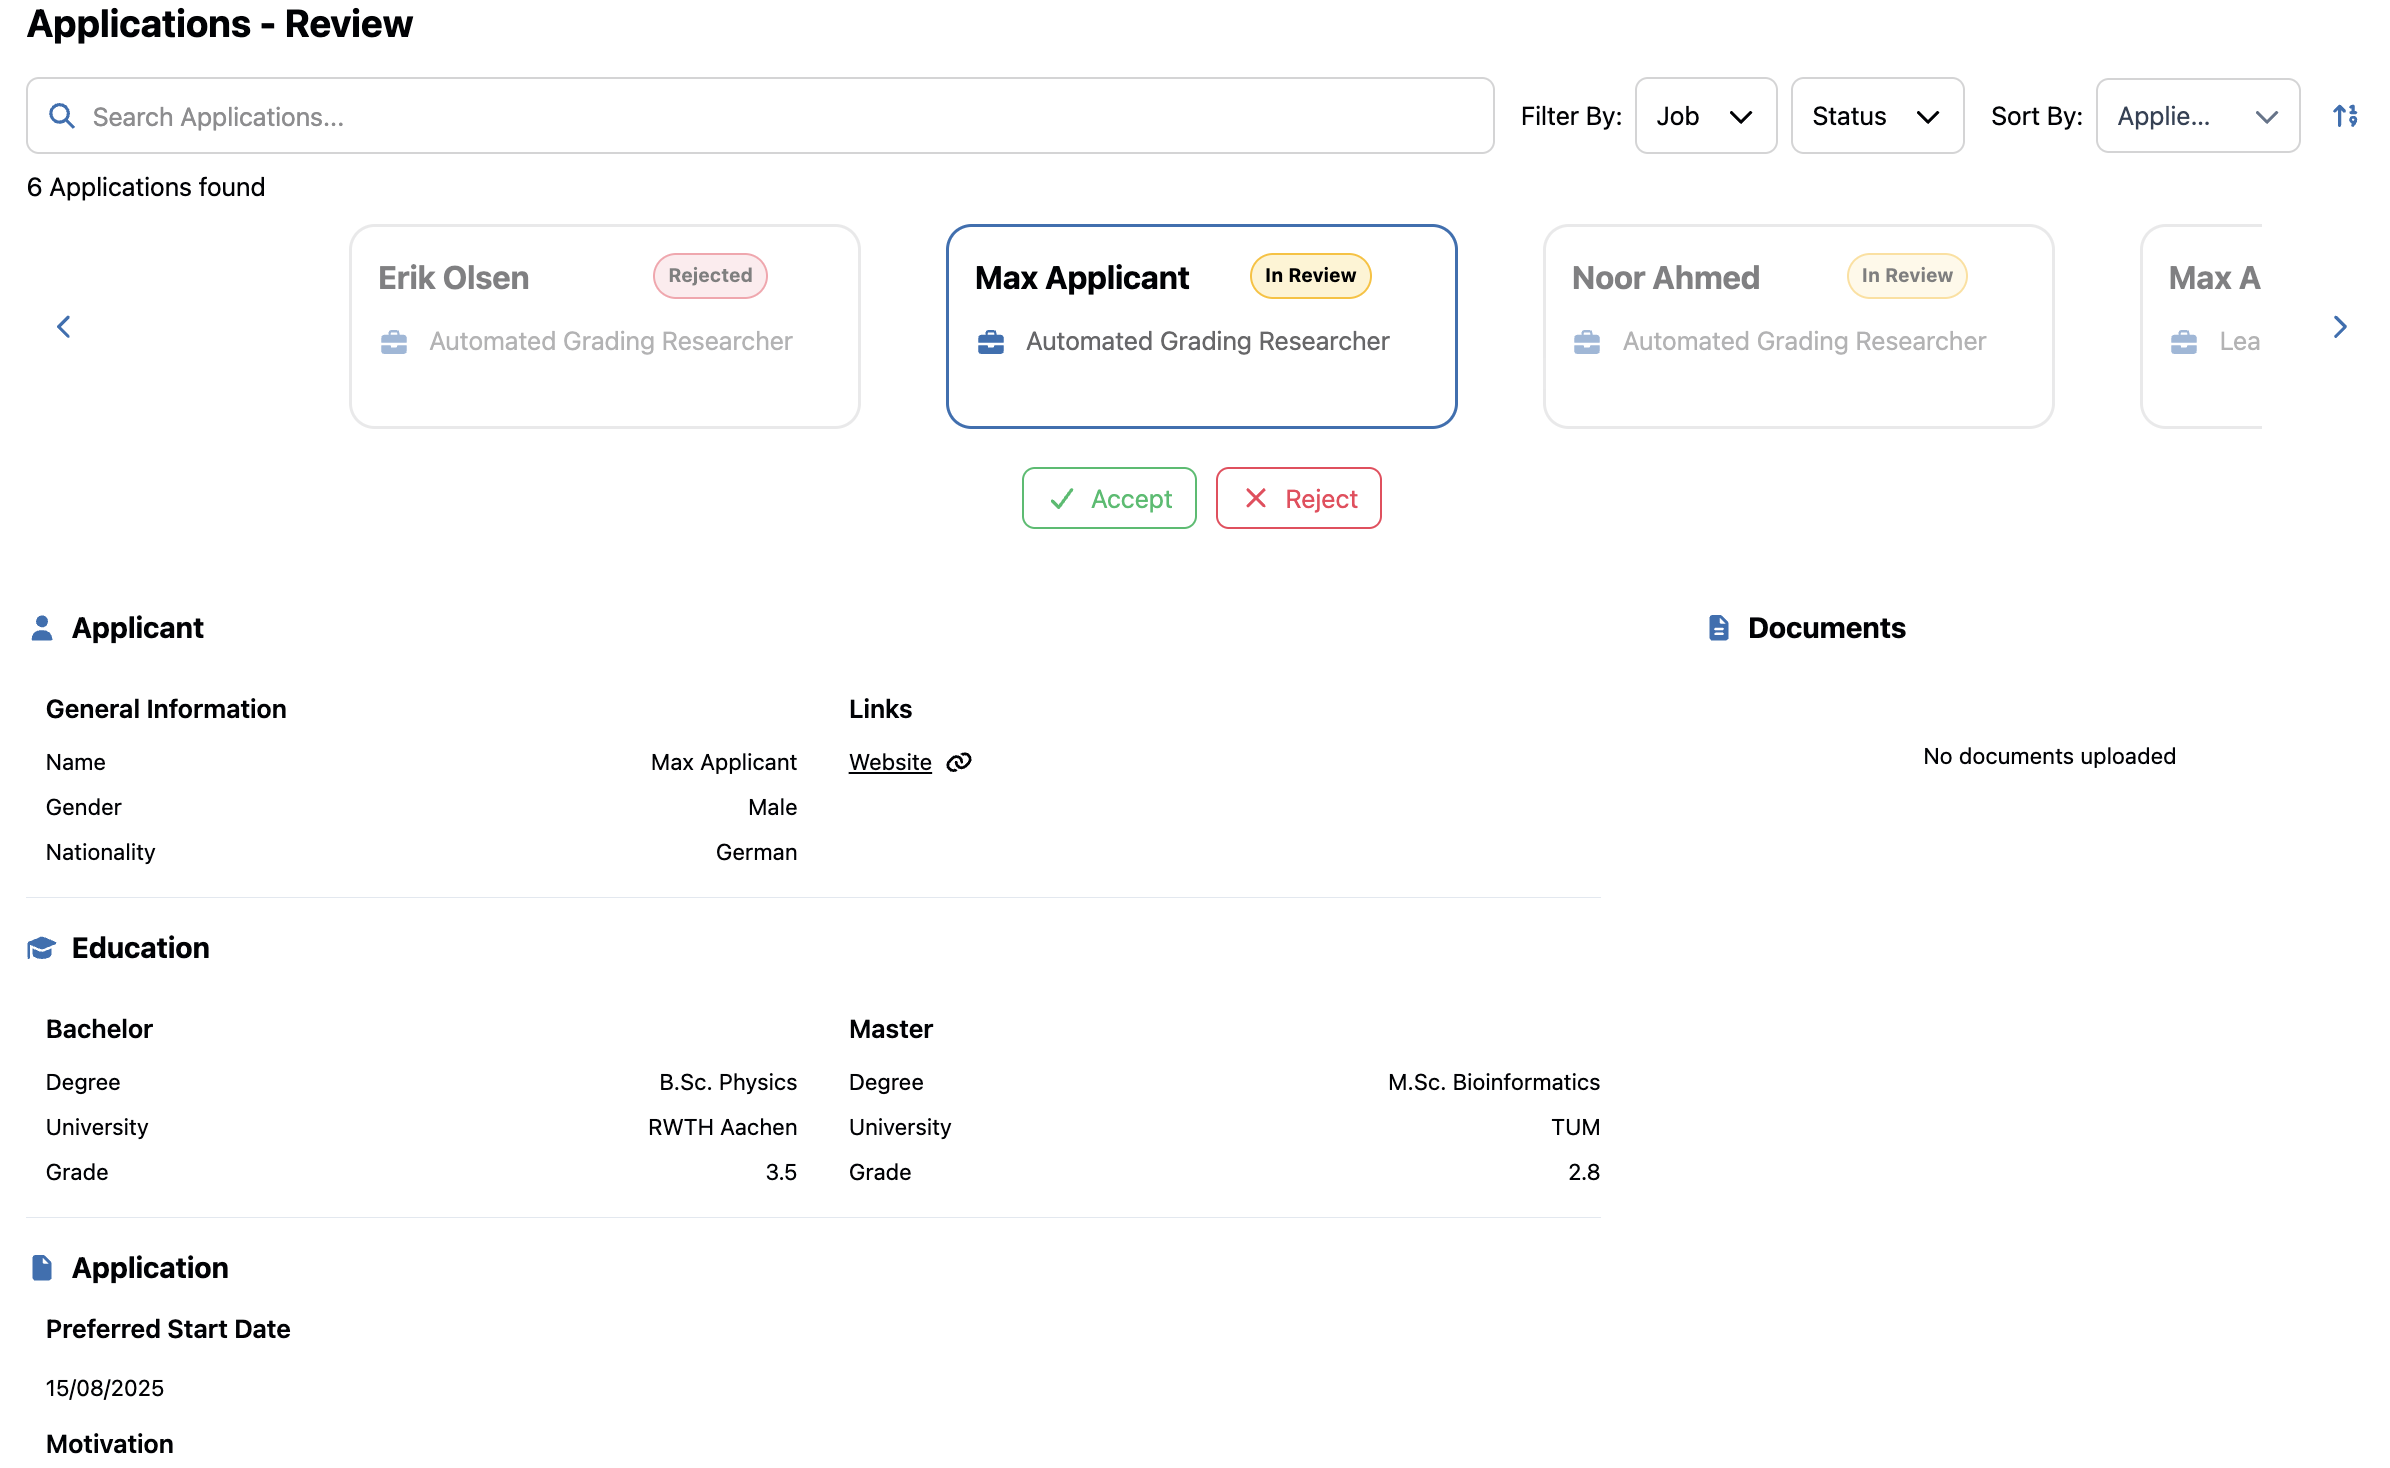
Task: Select the Erik Olsen application card
Action: (604, 326)
